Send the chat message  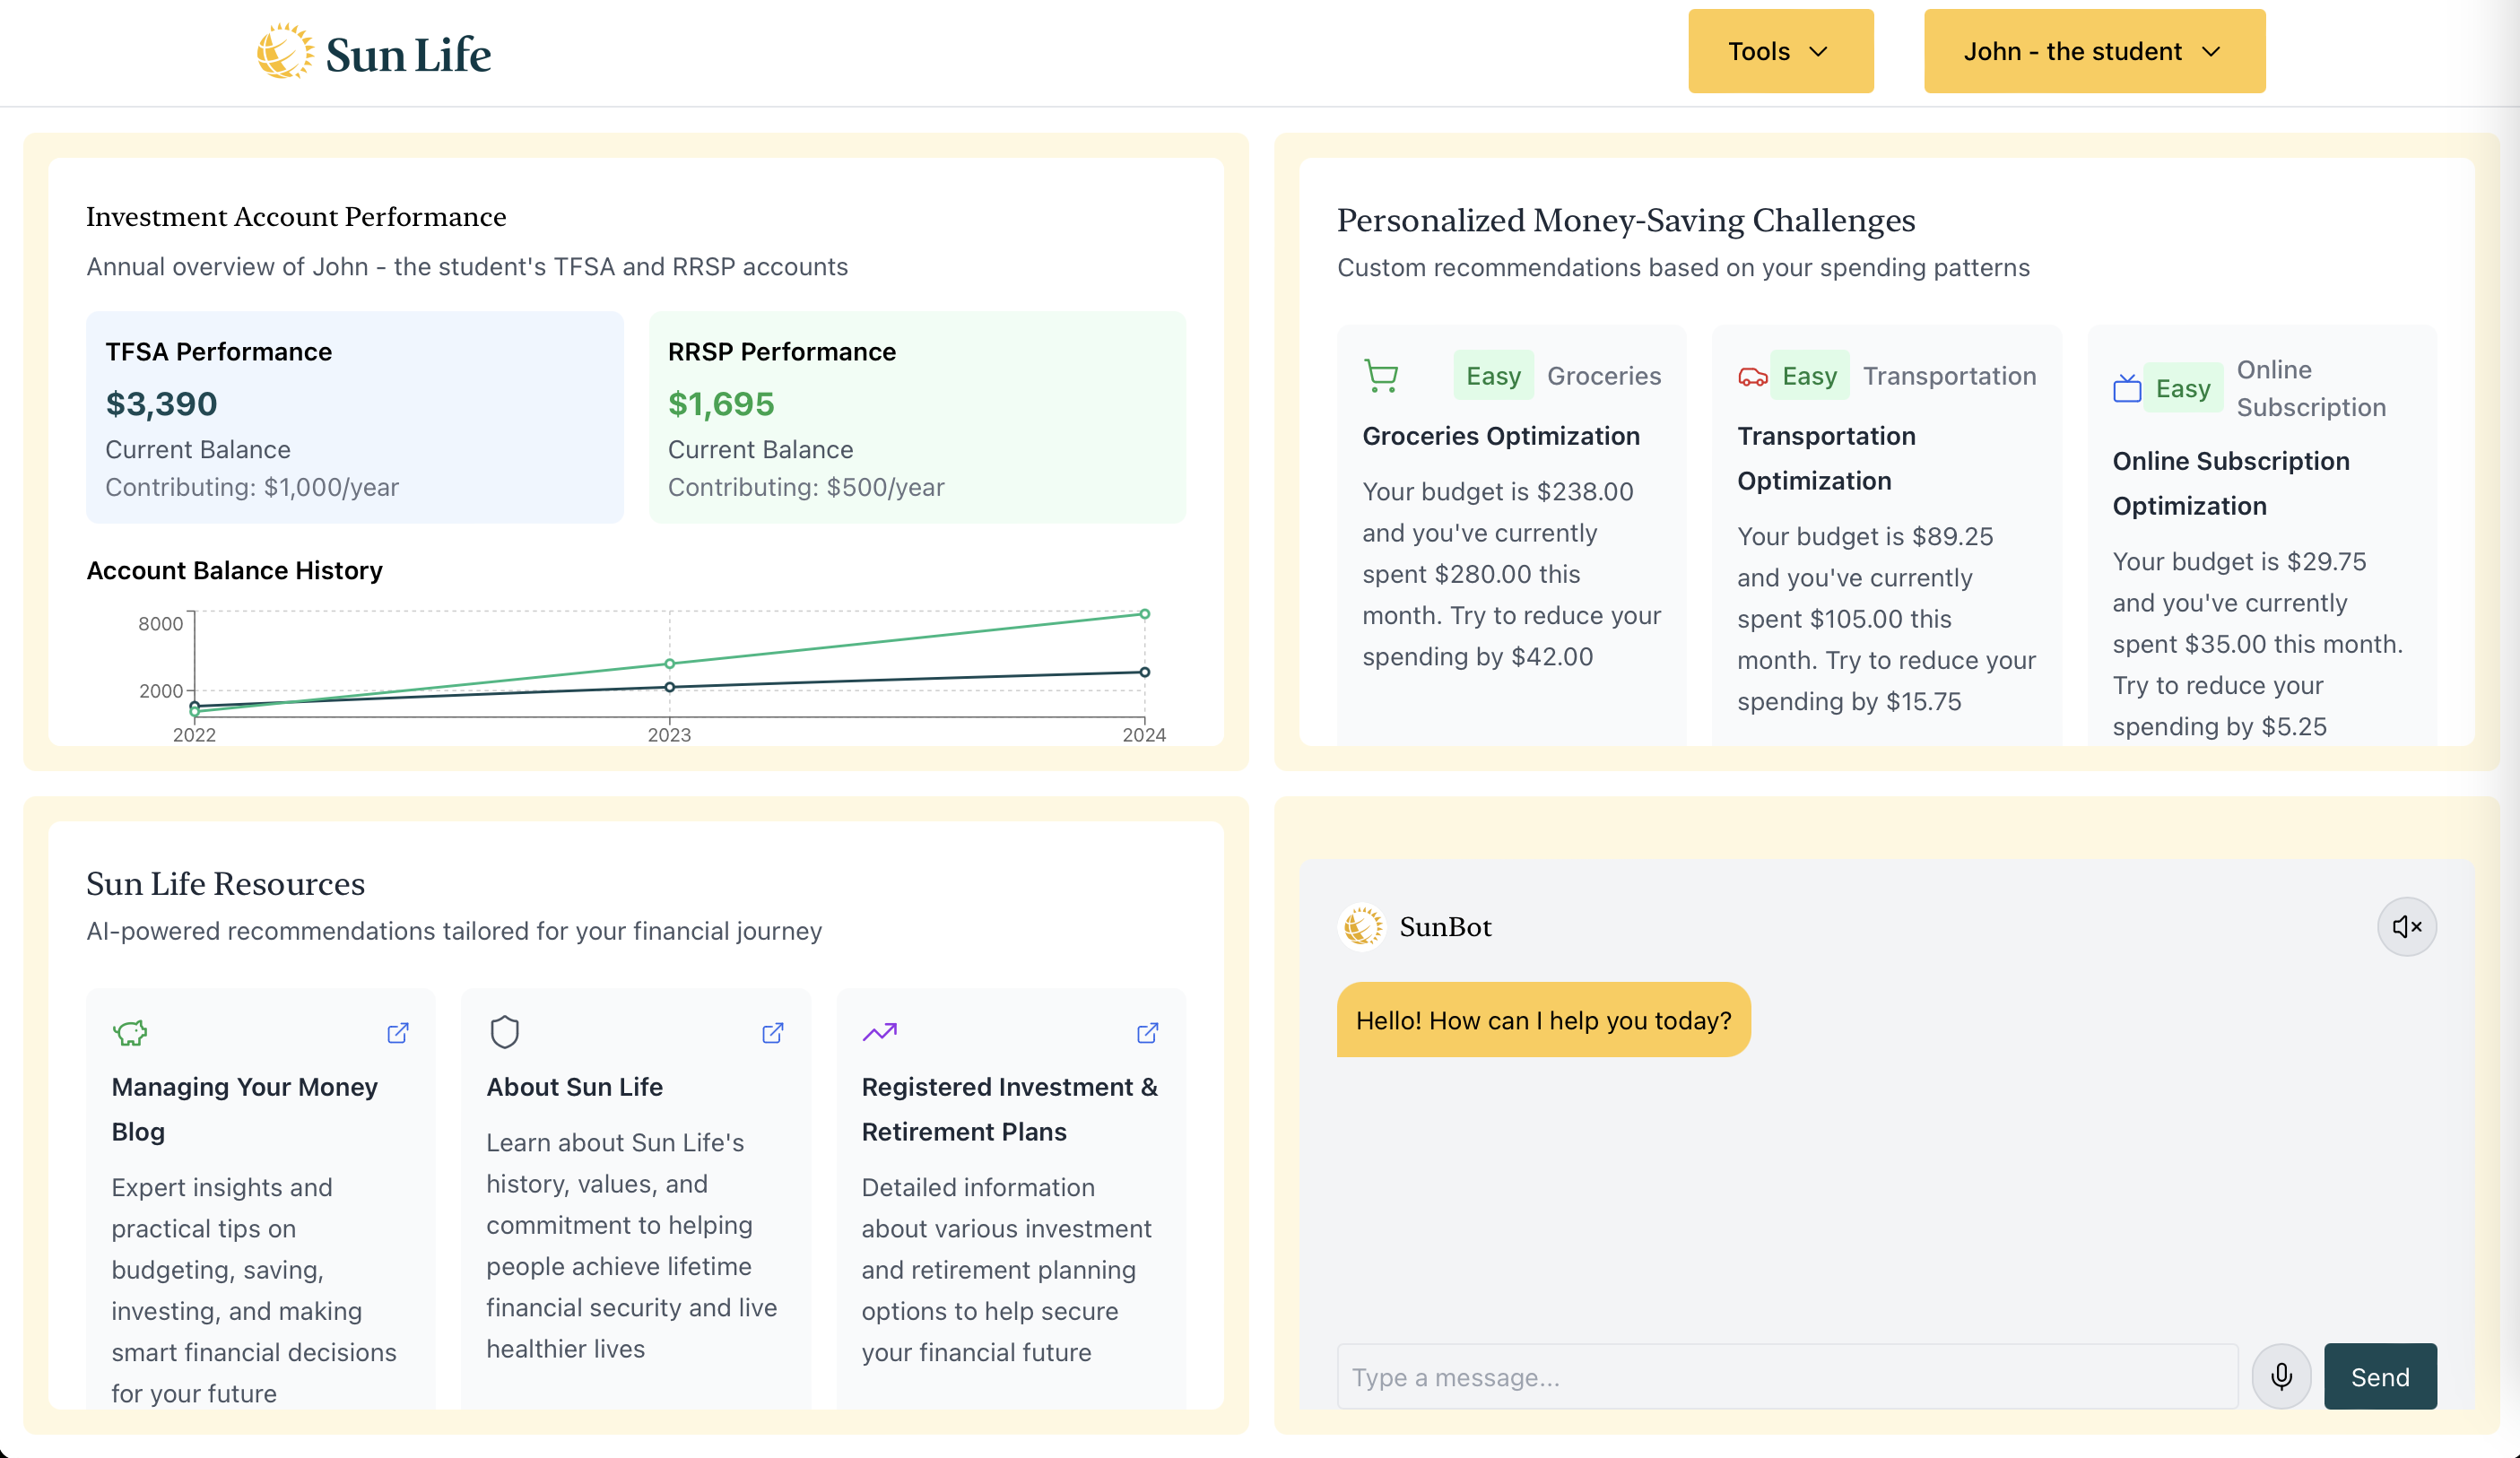(2379, 1376)
